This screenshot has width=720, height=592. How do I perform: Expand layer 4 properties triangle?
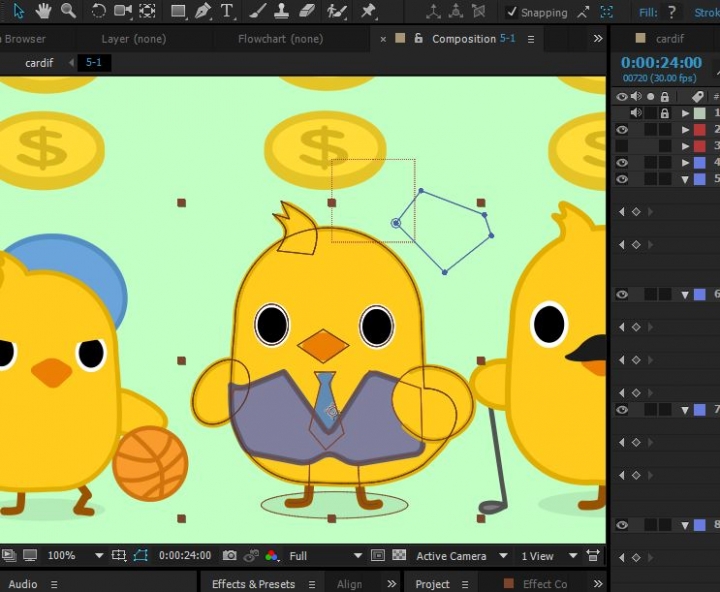(686, 163)
